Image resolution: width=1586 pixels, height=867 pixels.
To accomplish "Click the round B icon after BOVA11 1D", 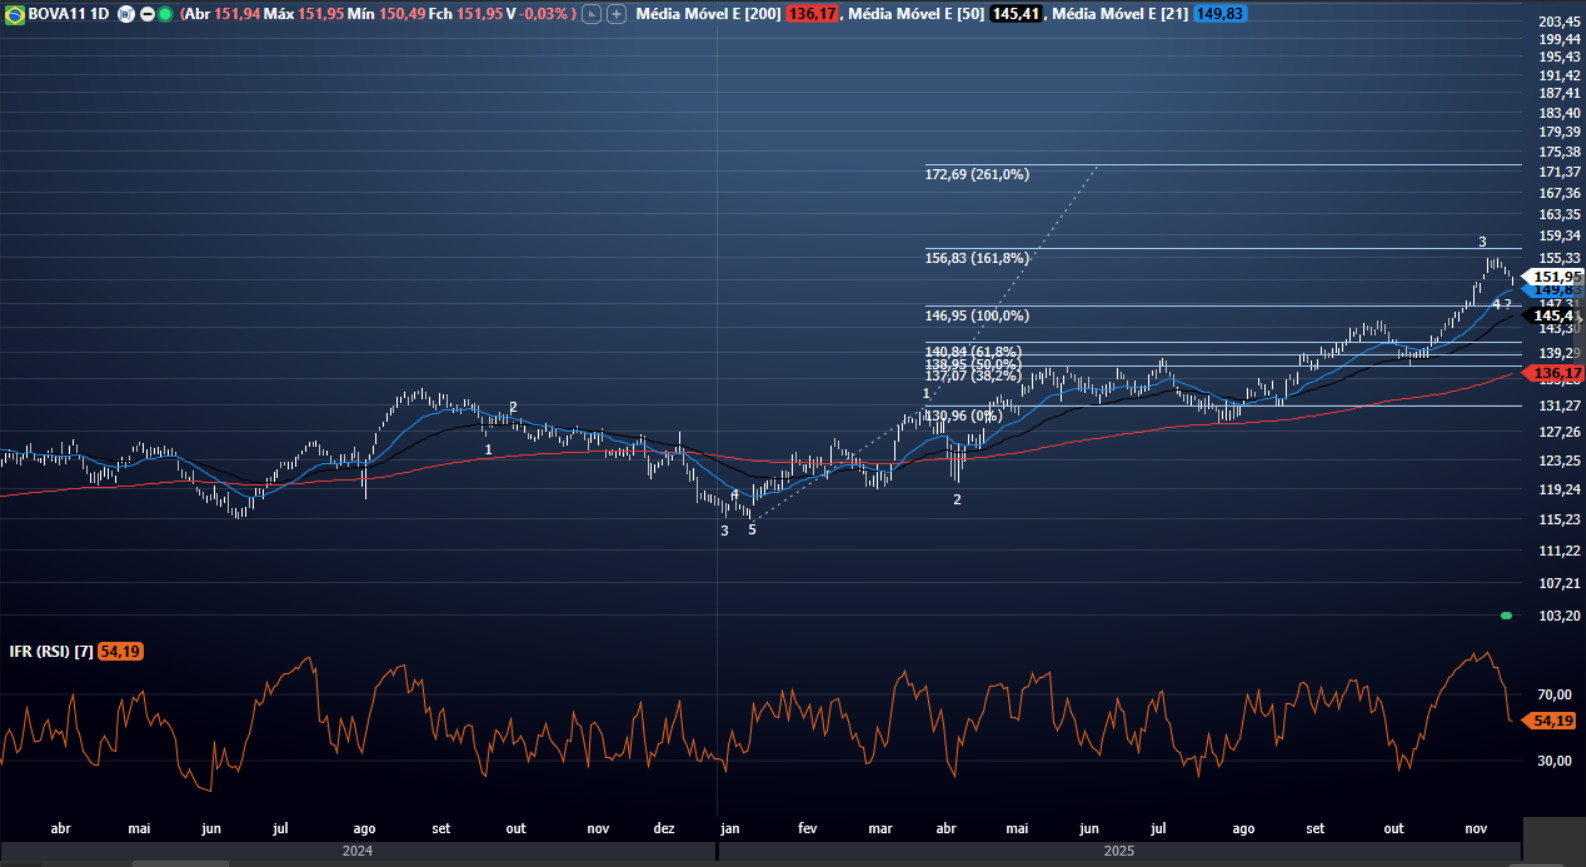I will click(x=126, y=14).
